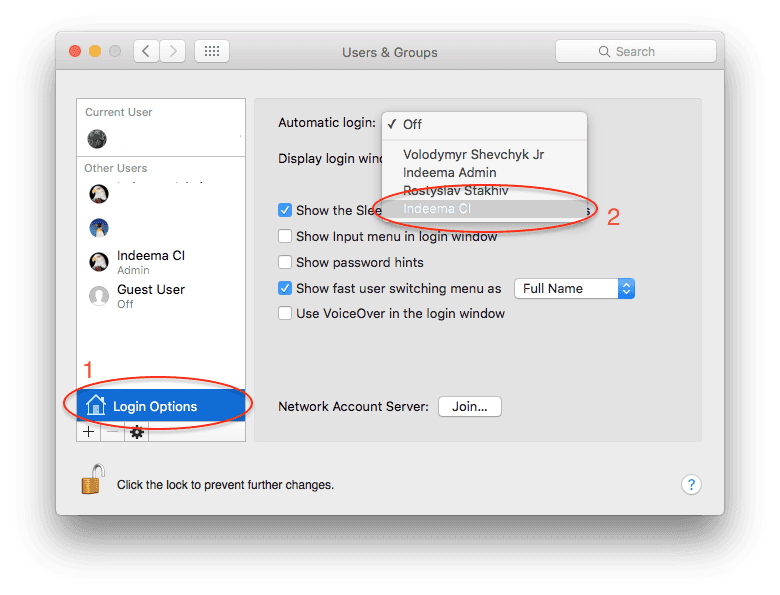Enable Use VoiceOver in the login window
This screenshot has width=780, height=595.
286,314
